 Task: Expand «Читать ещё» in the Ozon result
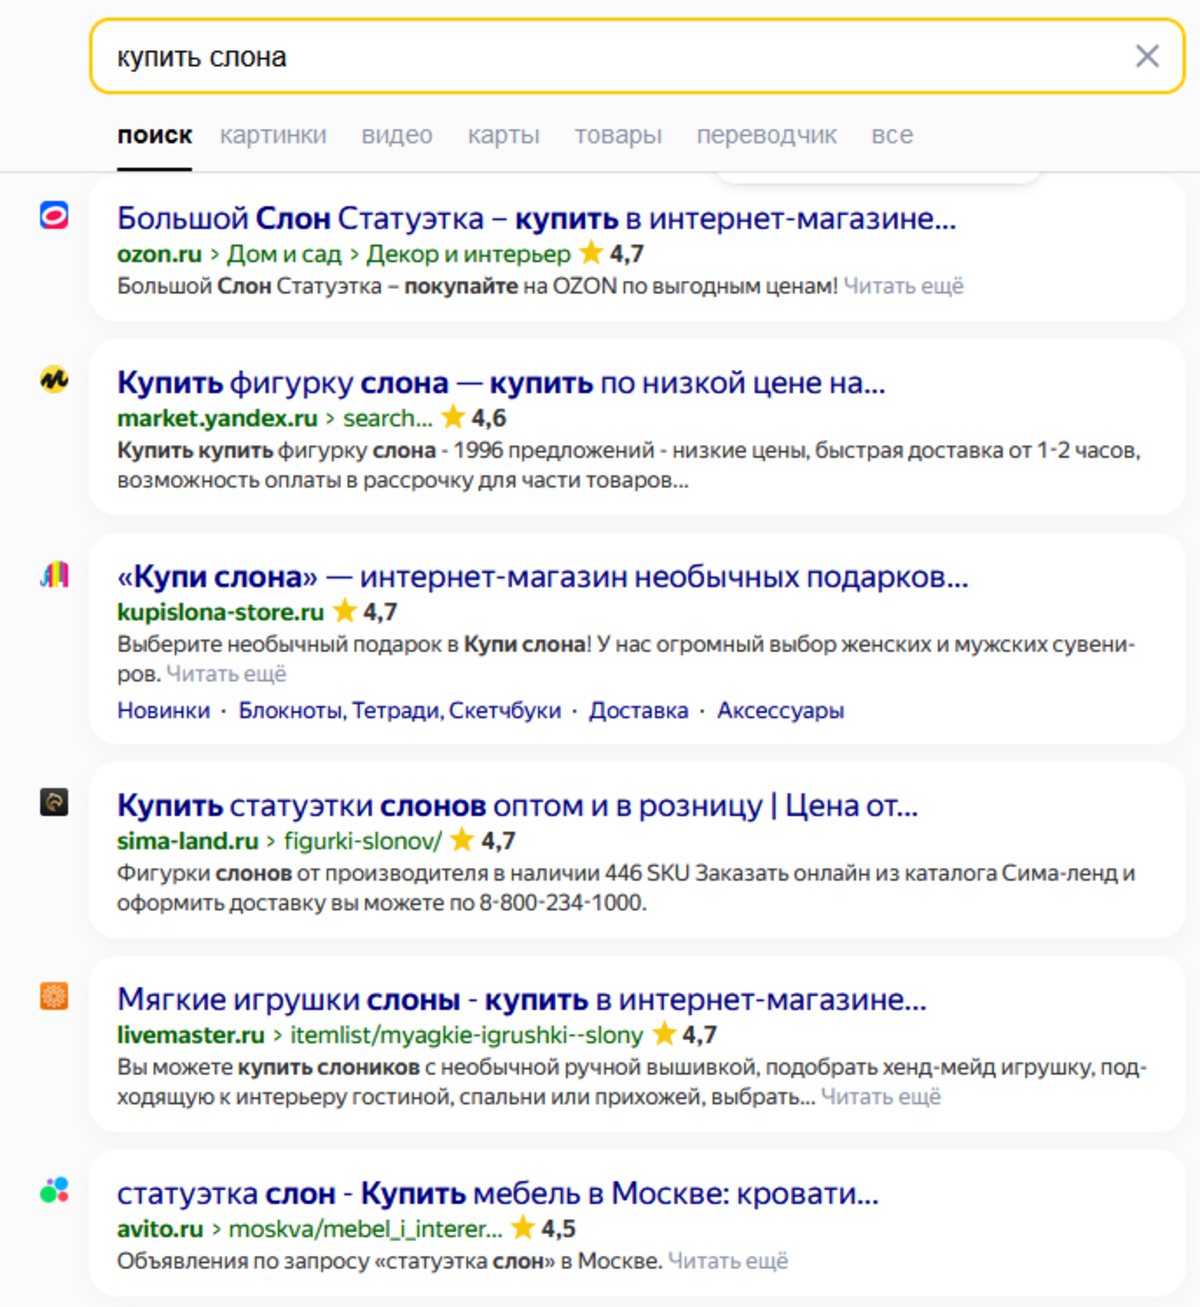tap(903, 286)
